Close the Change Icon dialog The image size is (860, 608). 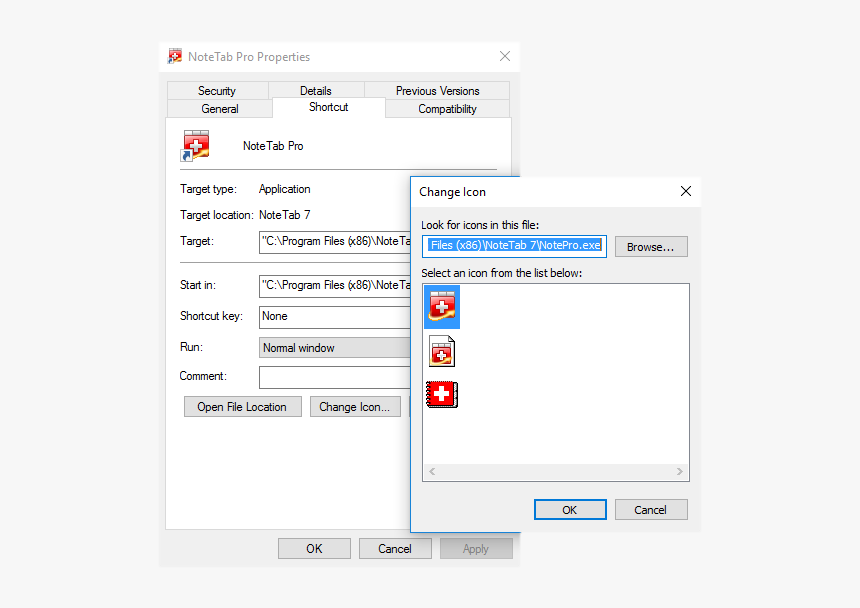pyautogui.click(x=686, y=191)
